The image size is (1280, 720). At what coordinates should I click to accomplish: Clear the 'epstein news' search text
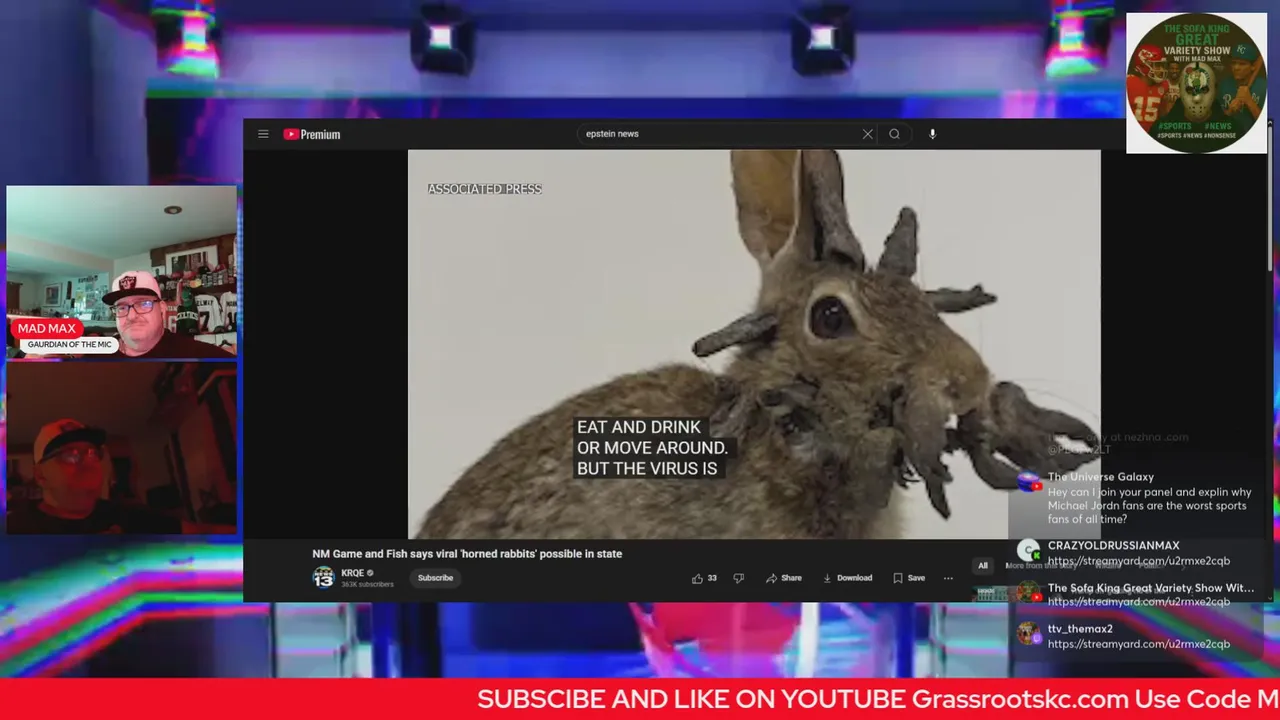(x=868, y=134)
